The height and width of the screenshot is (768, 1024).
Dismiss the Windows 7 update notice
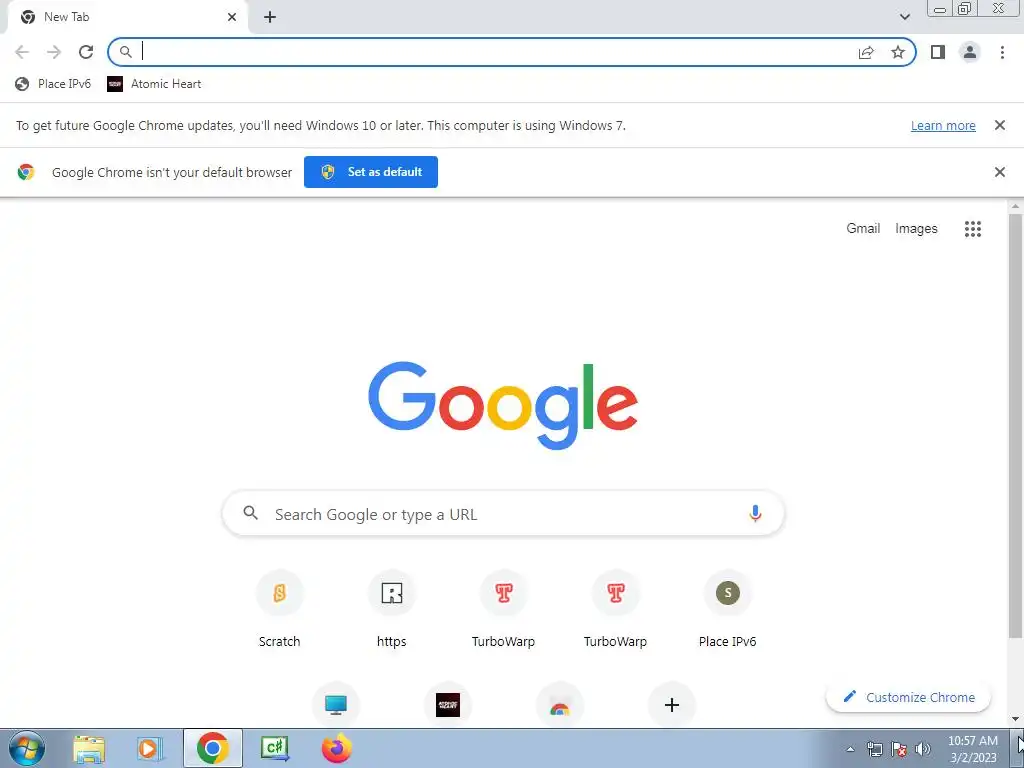(999, 125)
